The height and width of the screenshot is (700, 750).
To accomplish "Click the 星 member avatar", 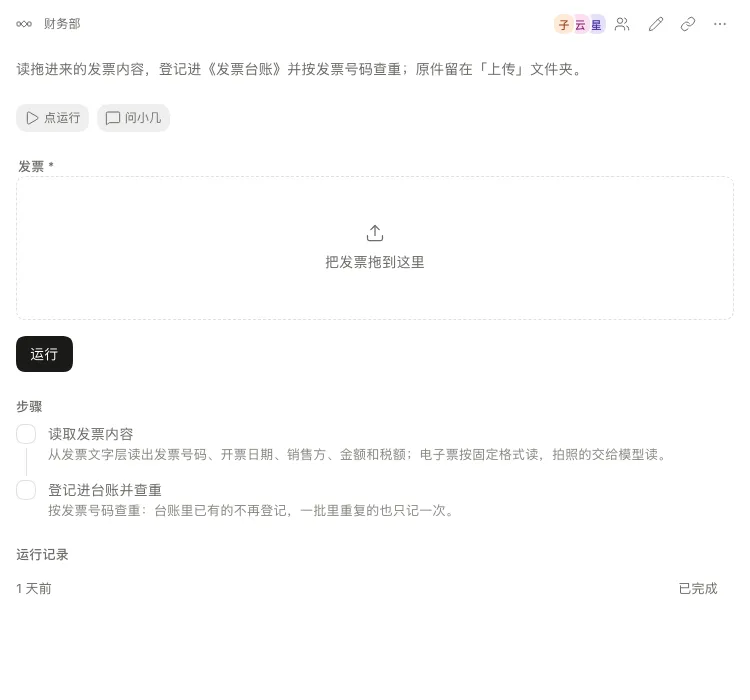I will pyautogui.click(x=596, y=24).
